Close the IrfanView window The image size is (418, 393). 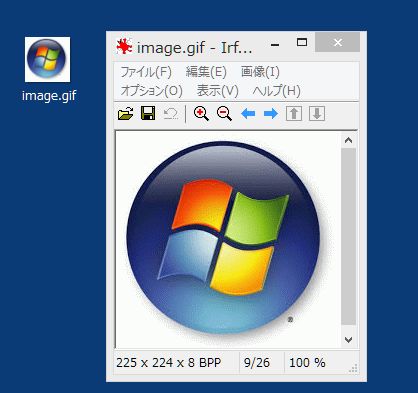[338, 42]
